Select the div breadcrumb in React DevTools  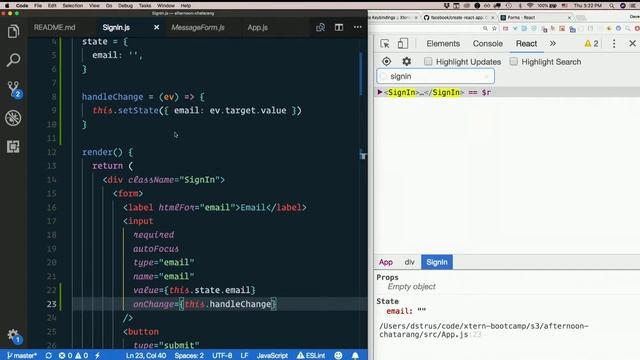tap(409, 262)
